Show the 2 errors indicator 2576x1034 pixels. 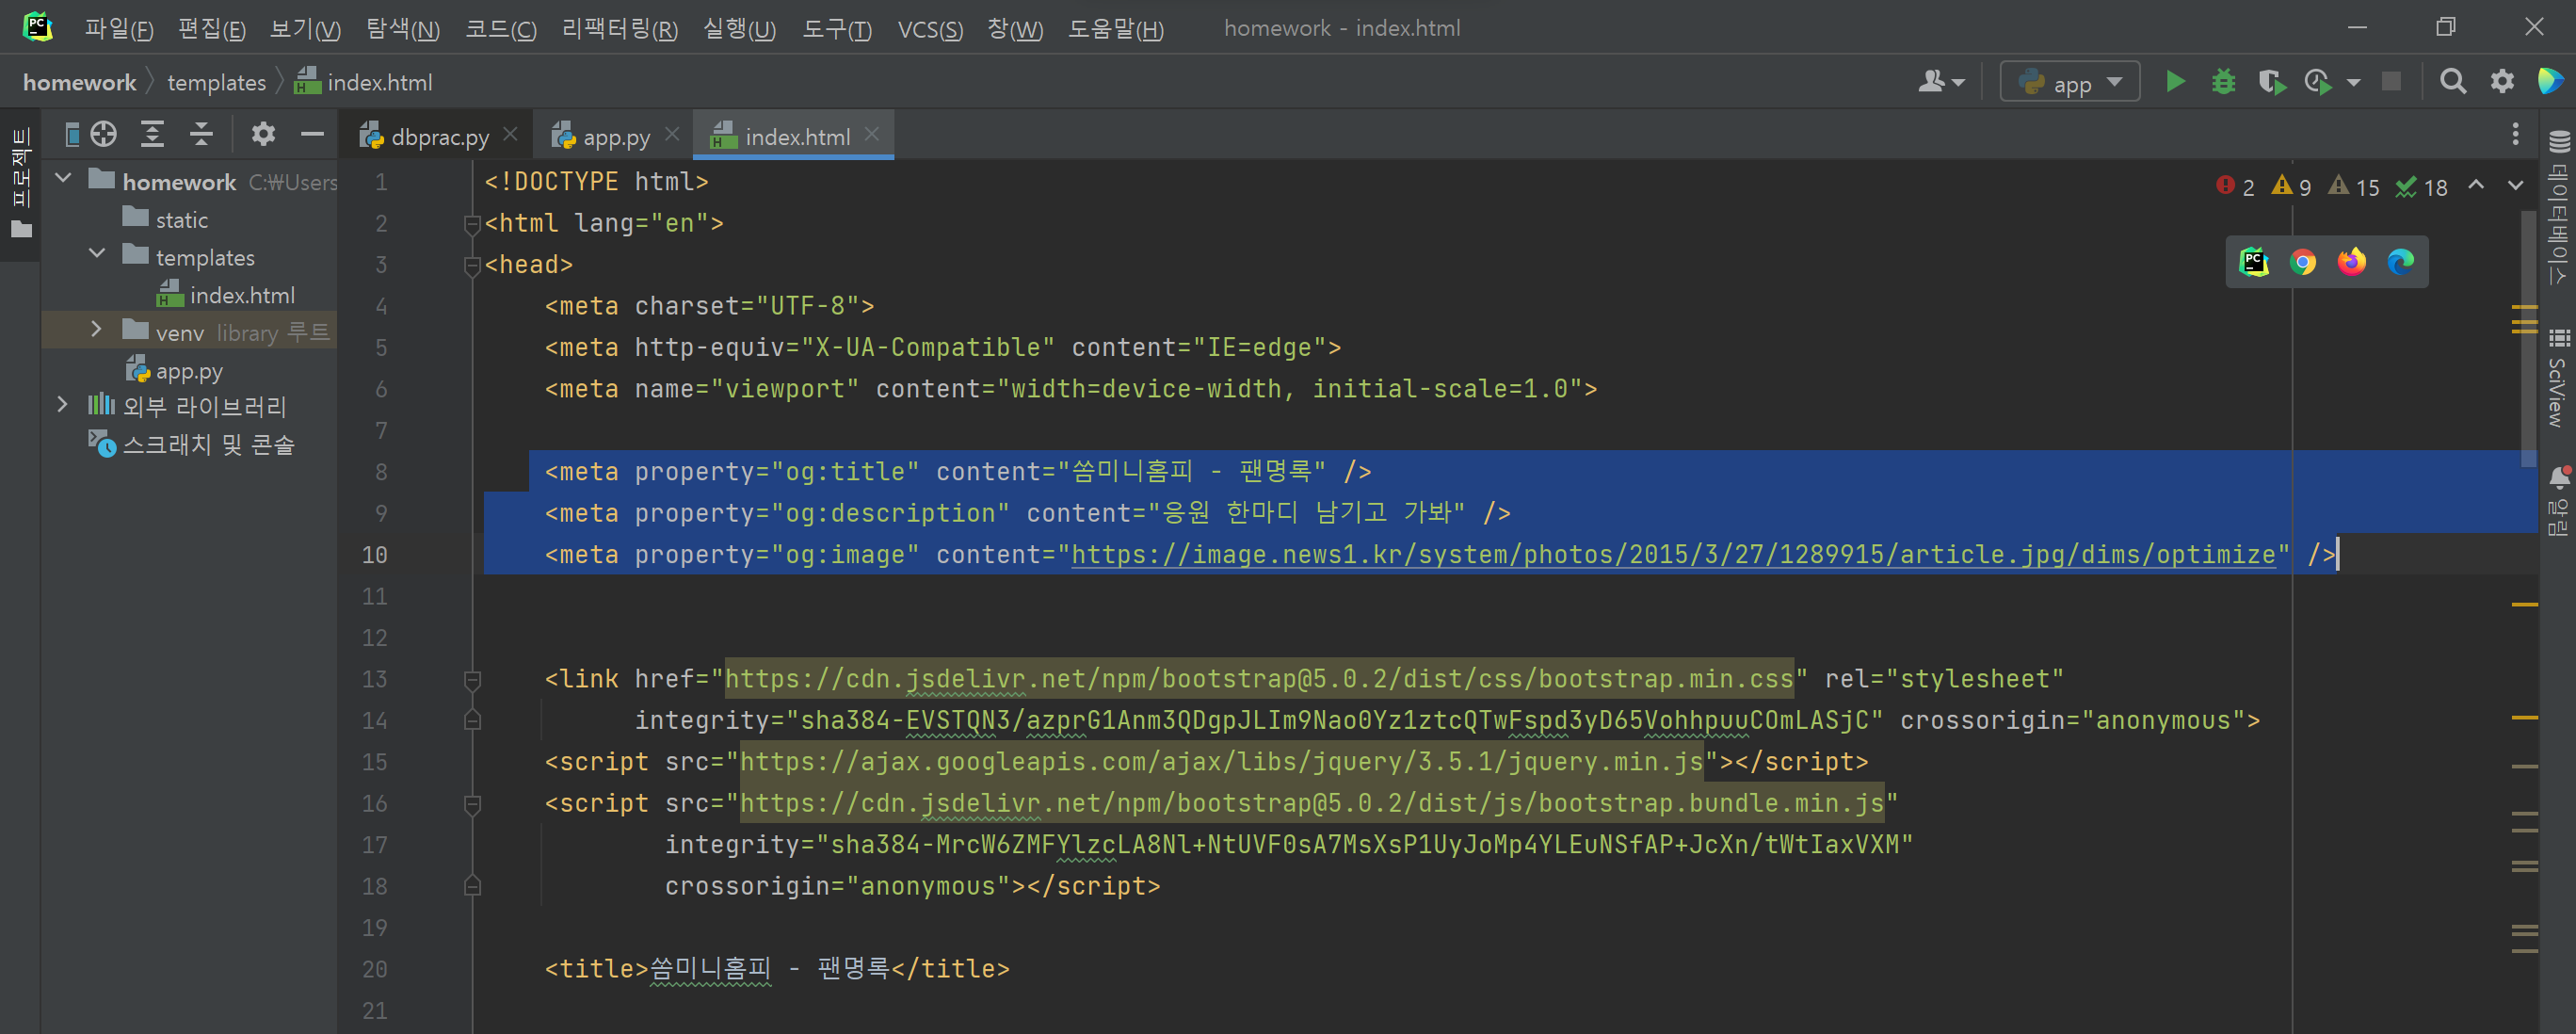click(x=2235, y=187)
